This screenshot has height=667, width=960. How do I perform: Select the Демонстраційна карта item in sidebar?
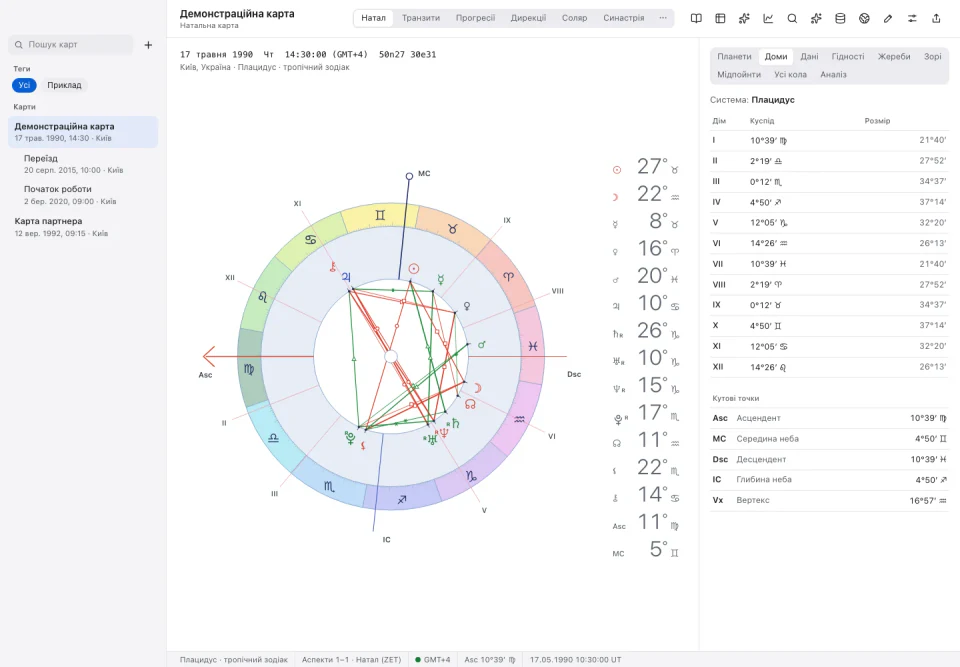pyautogui.click(x=83, y=132)
